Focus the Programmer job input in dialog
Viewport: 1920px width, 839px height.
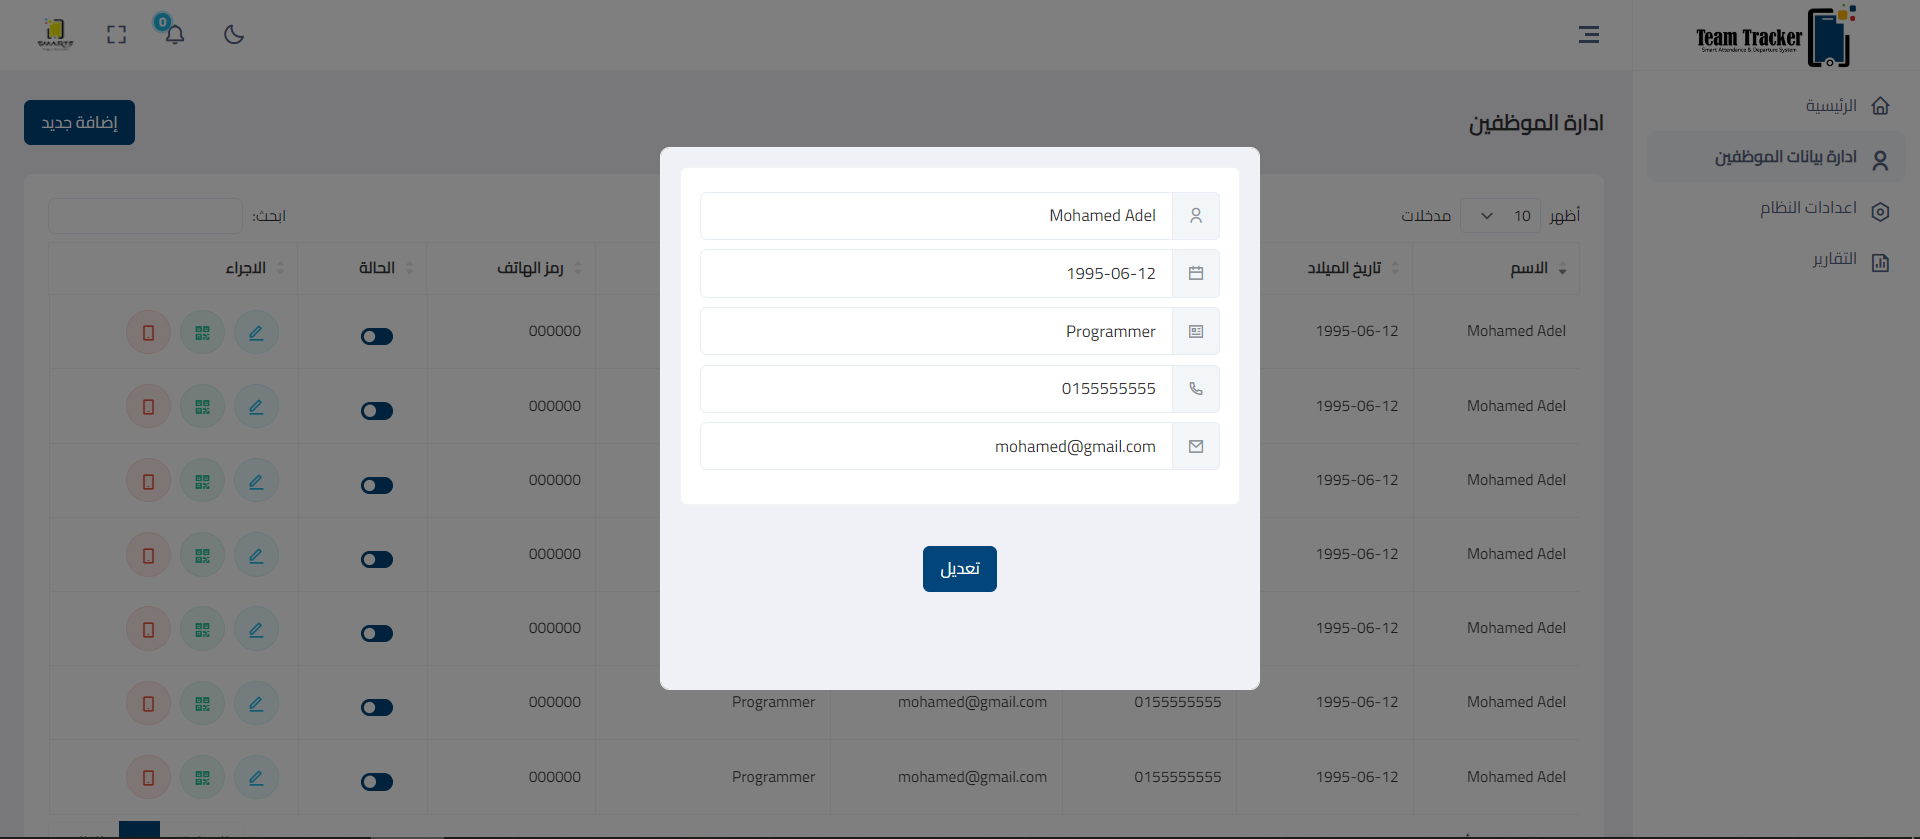pos(936,331)
